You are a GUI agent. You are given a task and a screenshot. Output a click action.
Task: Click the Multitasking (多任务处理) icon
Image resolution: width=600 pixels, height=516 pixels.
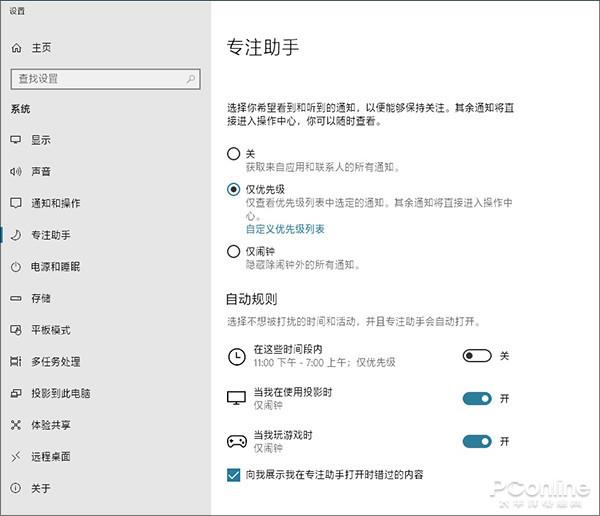(15, 361)
